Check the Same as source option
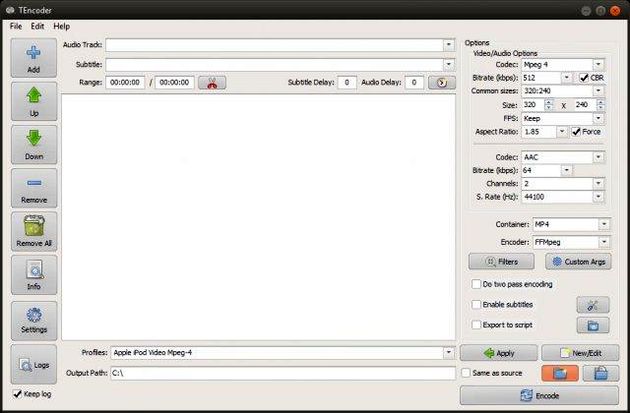The height and width of the screenshot is (413, 630). [467, 373]
